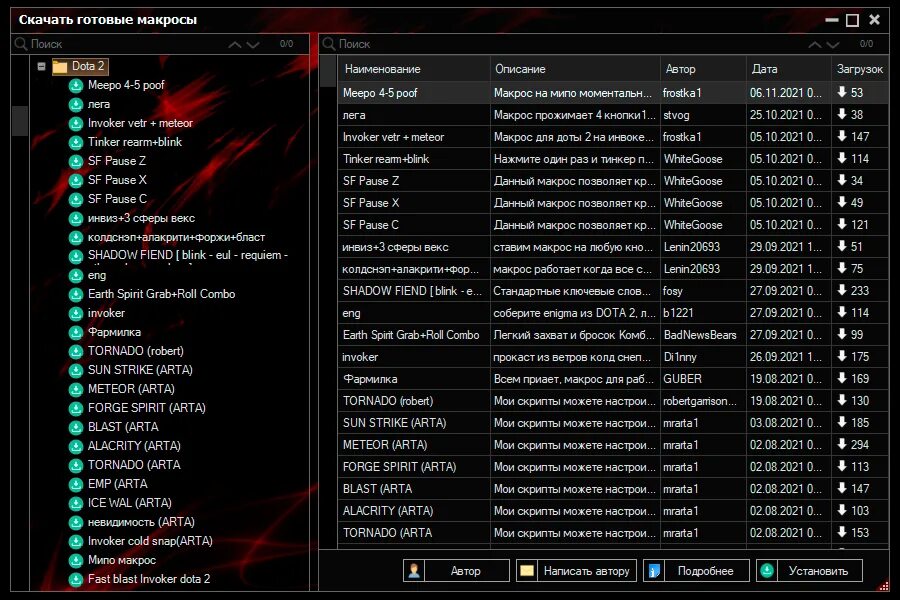Image resolution: width=900 pixels, height=600 pixels.
Task: Click the window resize grip at corner
Action: tap(884, 586)
